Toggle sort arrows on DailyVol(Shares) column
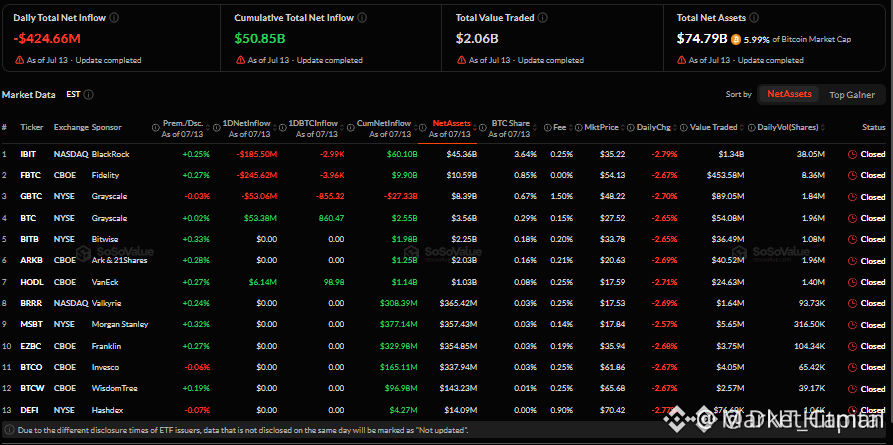893x445 pixels. point(823,128)
